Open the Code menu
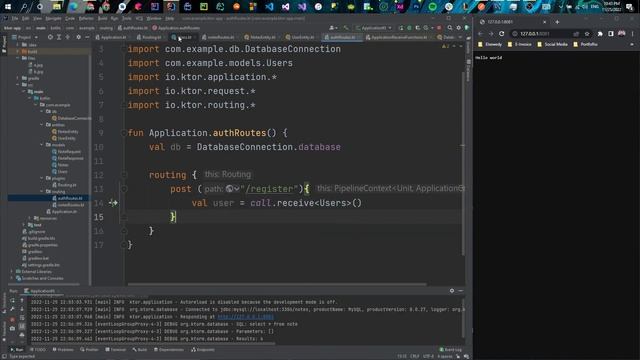 tap(70, 18)
